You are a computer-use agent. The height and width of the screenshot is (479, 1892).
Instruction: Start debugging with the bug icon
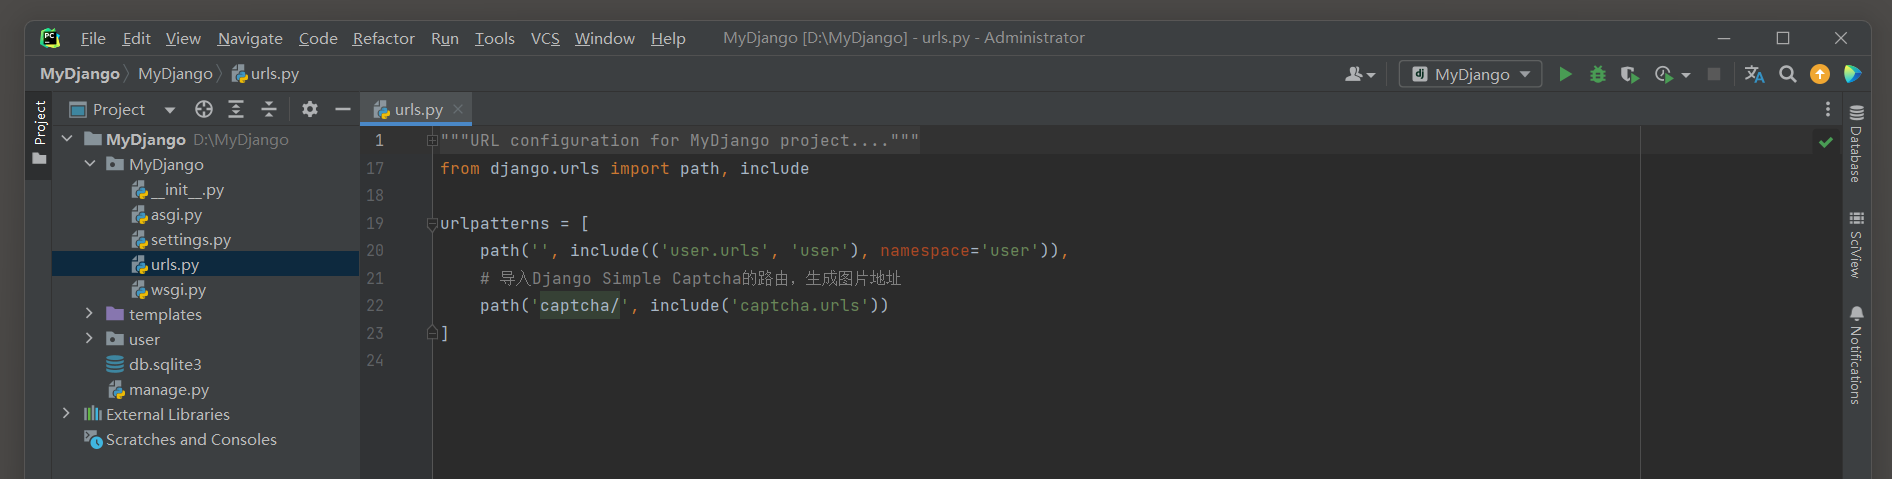[1598, 74]
